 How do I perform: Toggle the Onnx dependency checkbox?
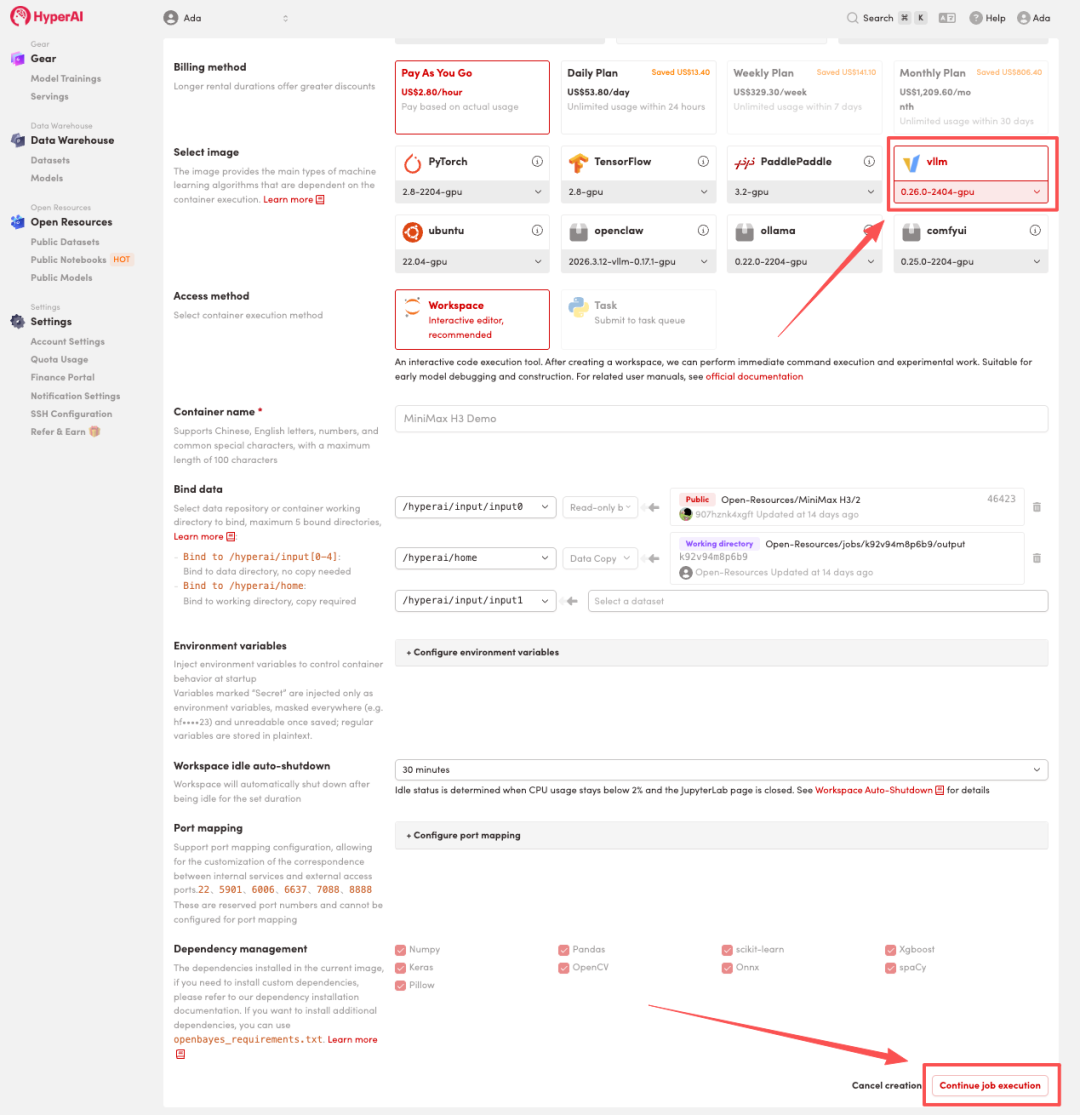(727, 968)
